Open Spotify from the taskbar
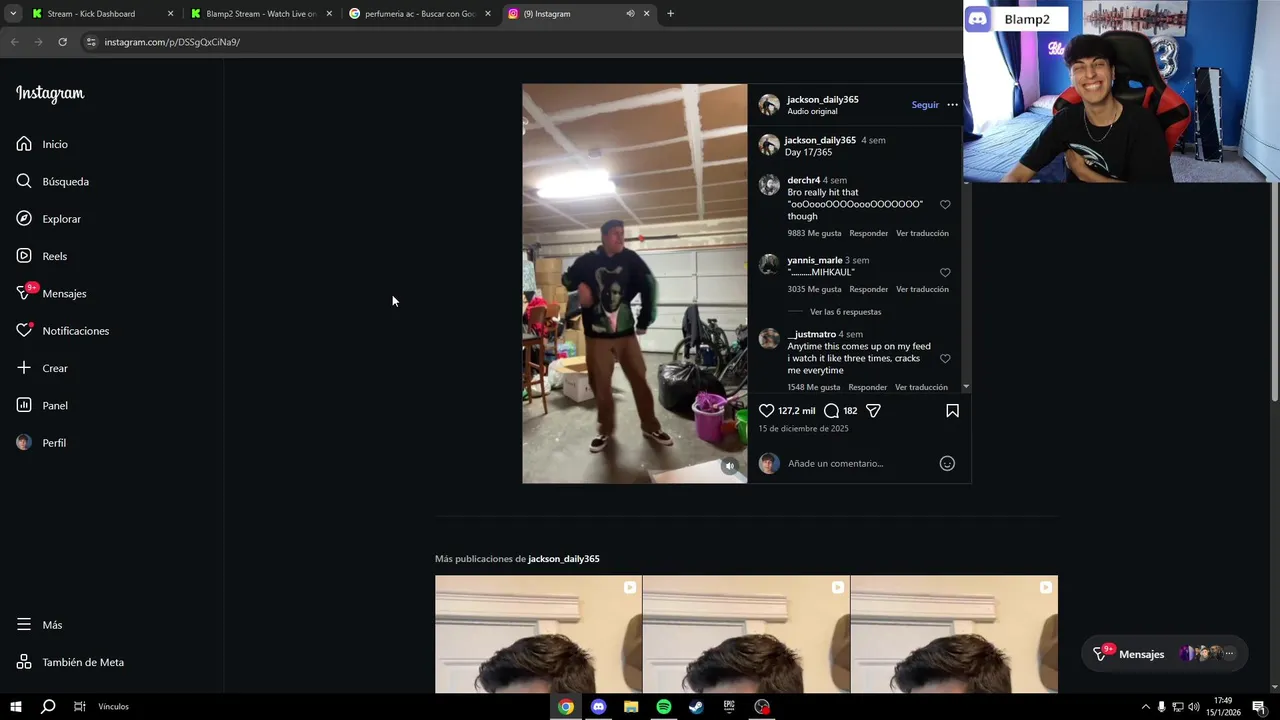 (664, 707)
